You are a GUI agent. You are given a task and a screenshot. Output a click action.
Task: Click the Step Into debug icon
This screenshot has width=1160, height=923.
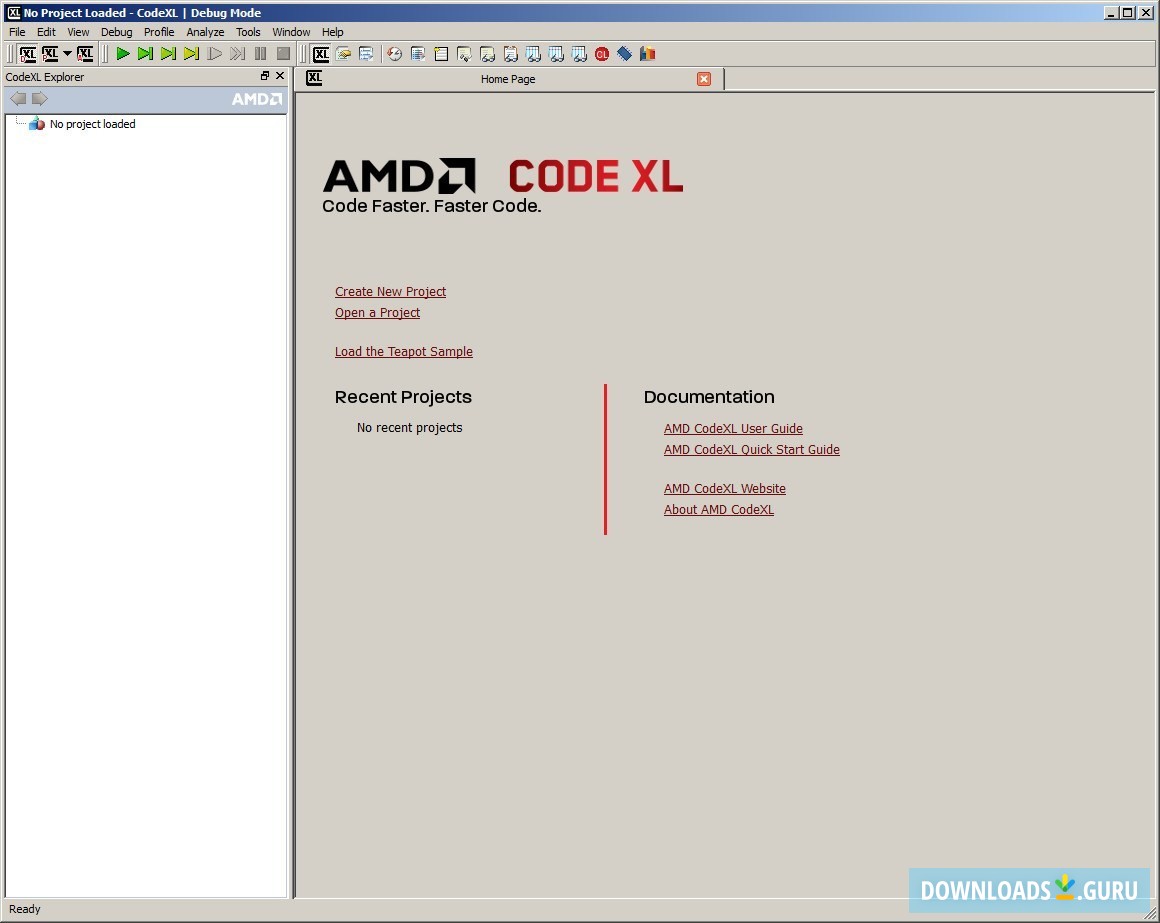click(x=167, y=53)
